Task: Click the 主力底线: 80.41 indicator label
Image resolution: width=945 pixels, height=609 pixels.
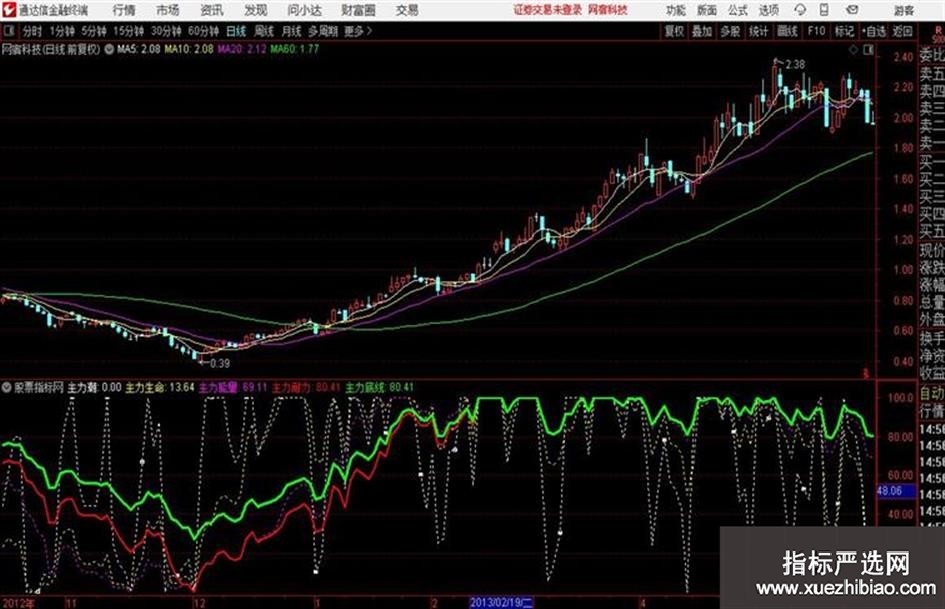Action: pyautogui.click(x=379, y=387)
